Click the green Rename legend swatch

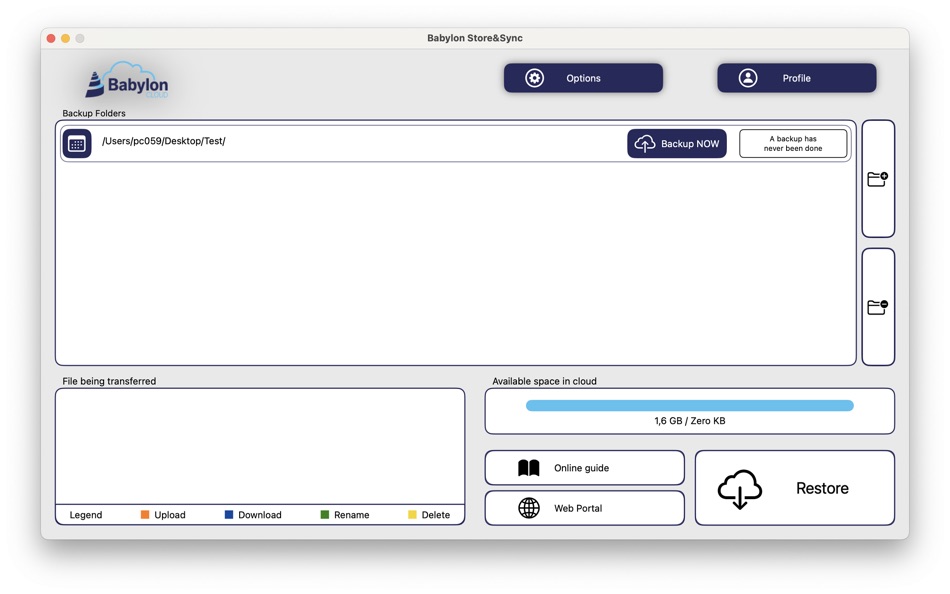[x=325, y=515]
